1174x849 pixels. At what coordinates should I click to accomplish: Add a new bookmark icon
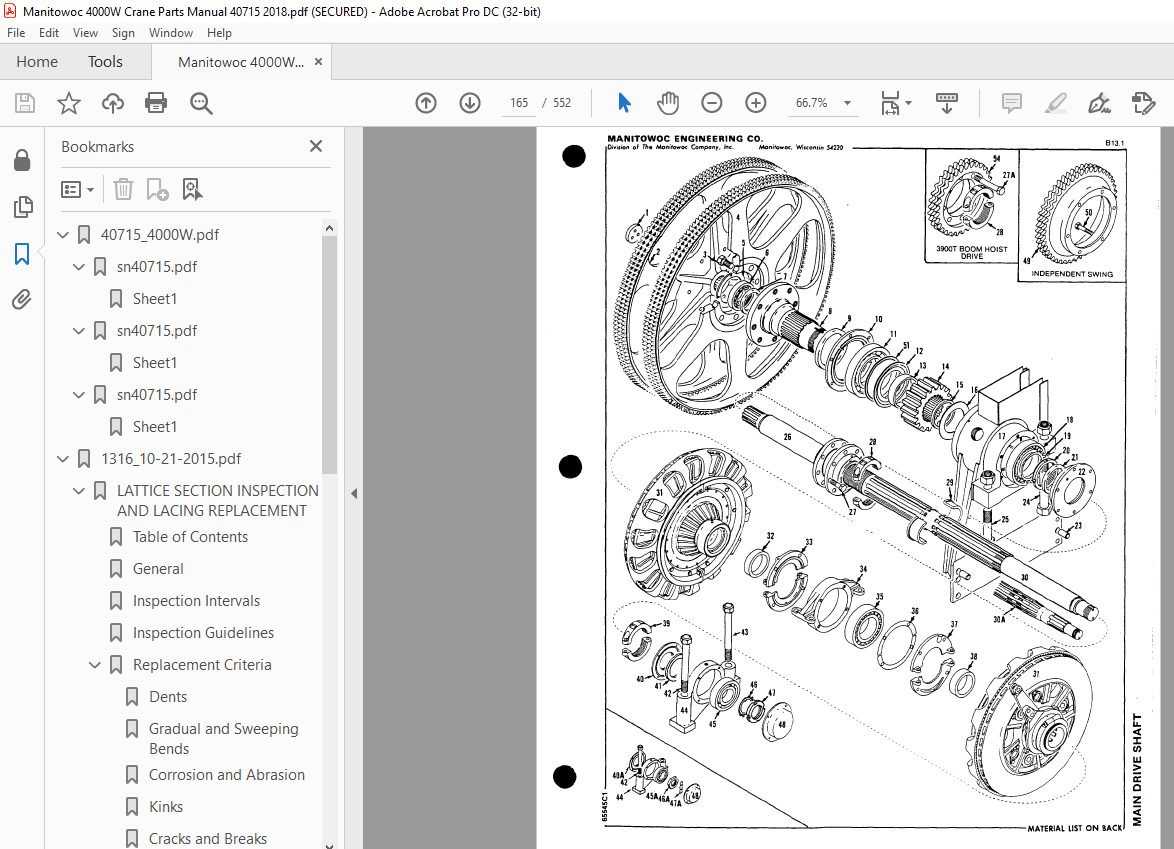pyautogui.click(x=156, y=189)
